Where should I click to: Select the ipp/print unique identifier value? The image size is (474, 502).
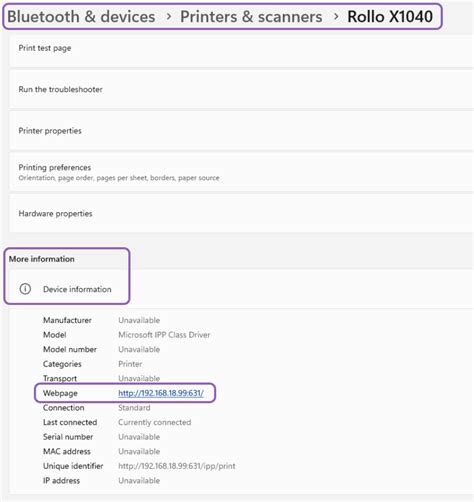(x=177, y=466)
